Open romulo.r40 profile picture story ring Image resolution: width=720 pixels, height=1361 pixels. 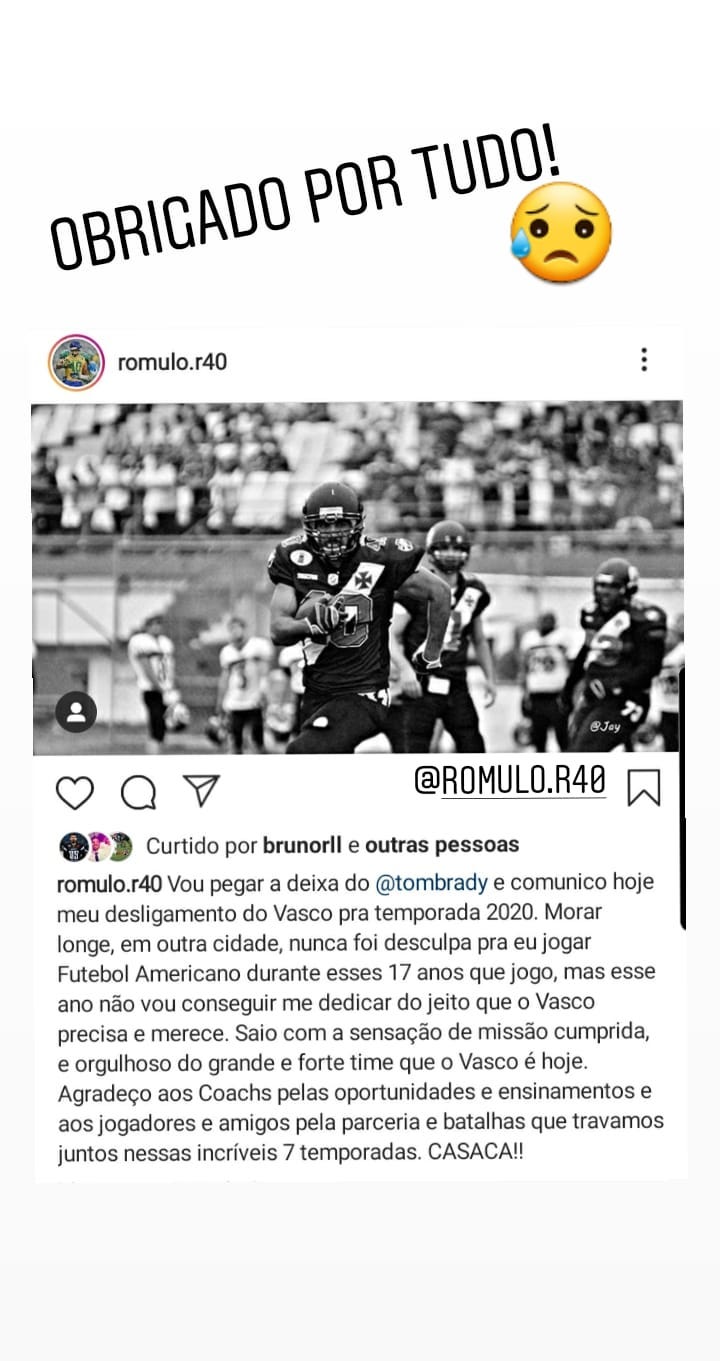[x=76, y=361]
